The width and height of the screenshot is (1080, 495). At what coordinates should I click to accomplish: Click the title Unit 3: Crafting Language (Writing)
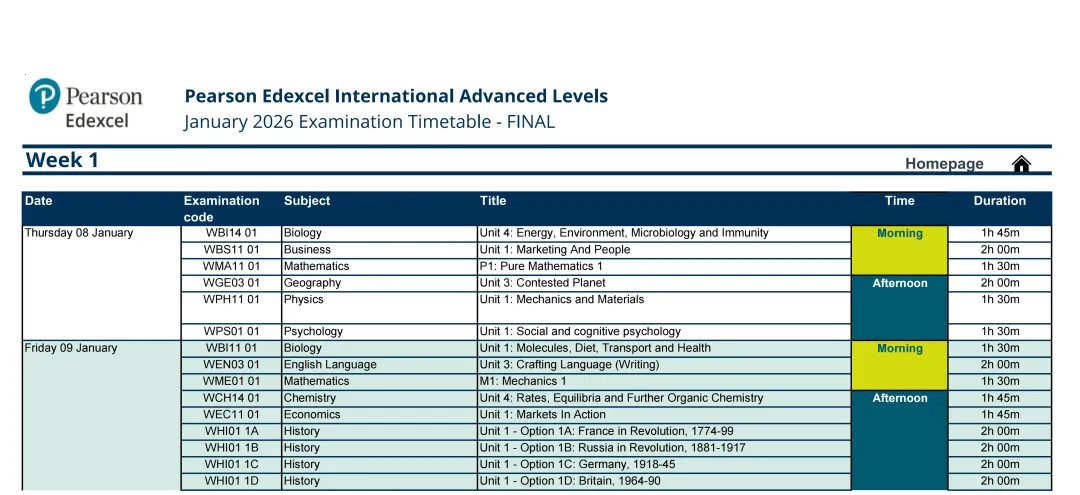[x=569, y=365]
